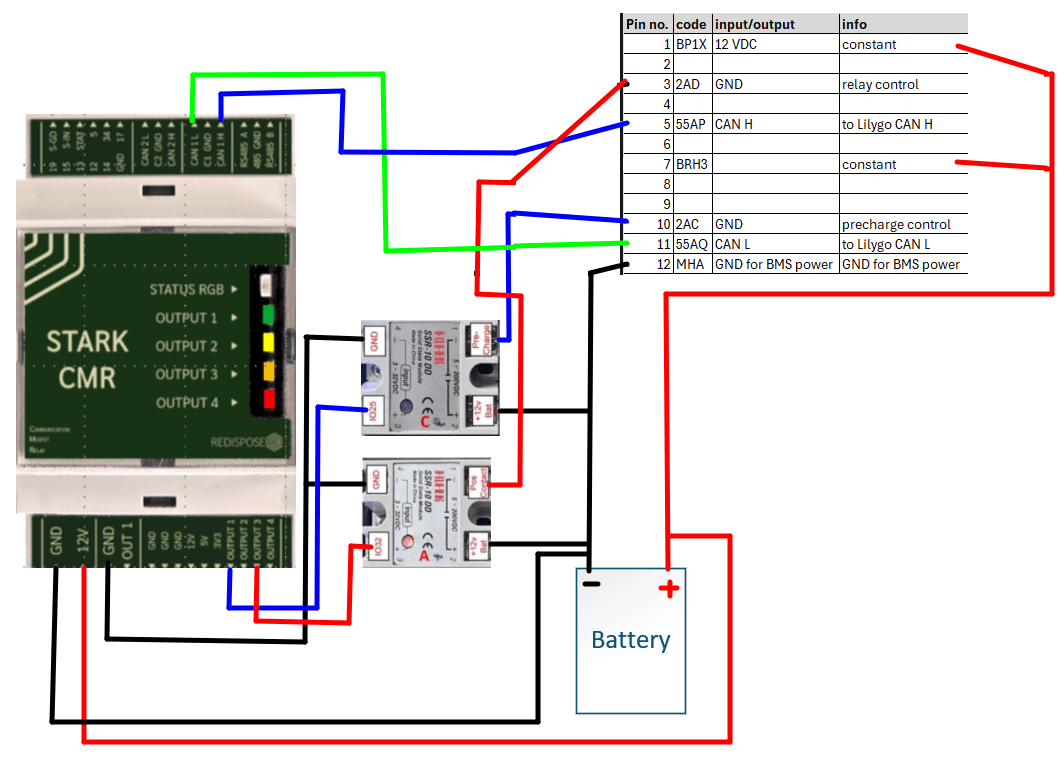The height and width of the screenshot is (764, 1064).
Task: Click the blue indicator LED on relay C
Action: pyautogui.click(x=406, y=406)
